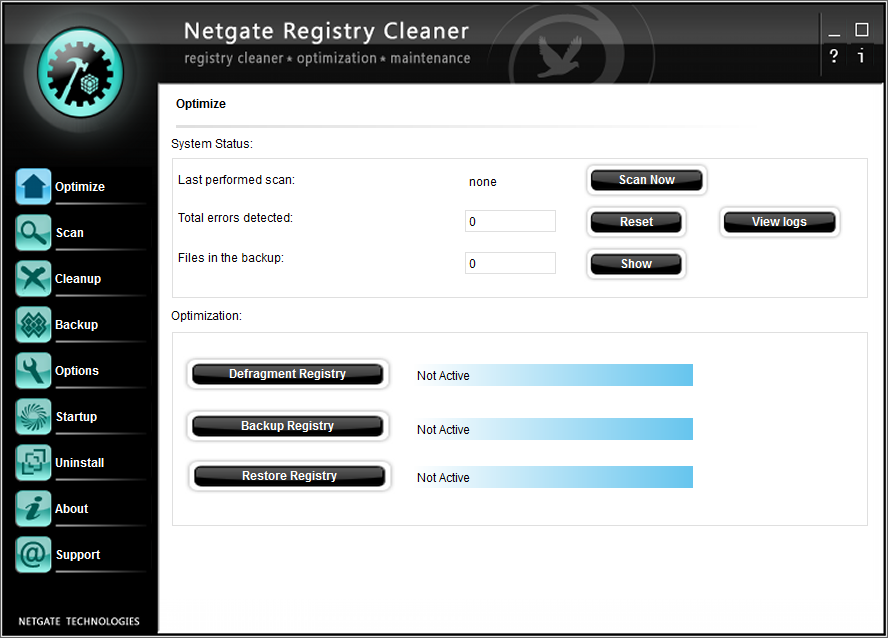Click the Defragment Registry progress bar
Image resolution: width=888 pixels, height=638 pixels.
pyautogui.click(x=554, y=375)
